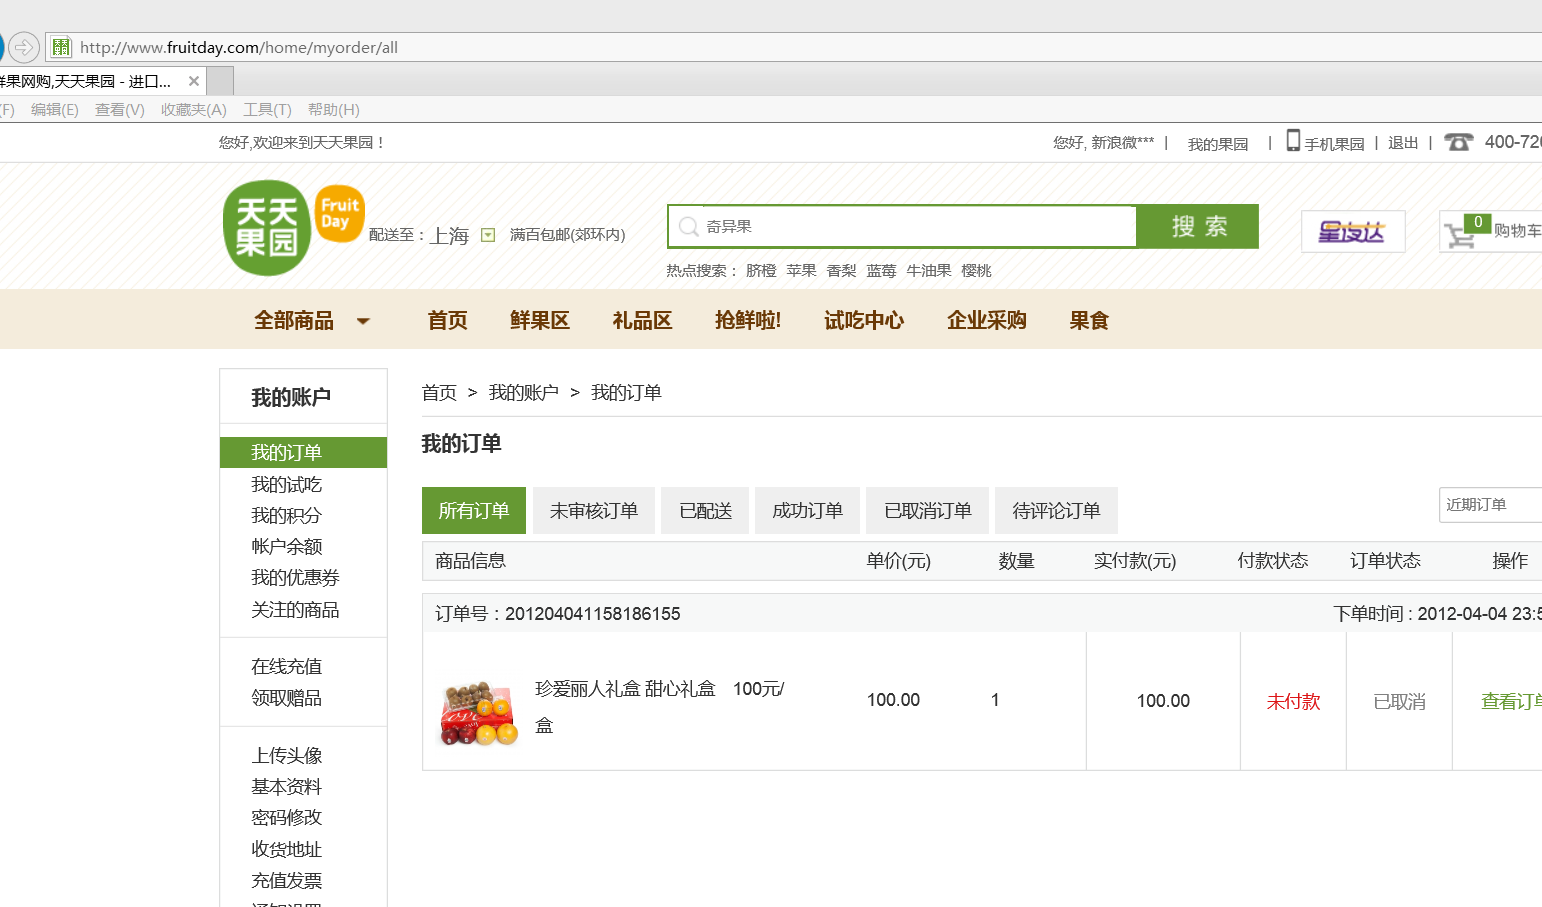Screen dimensions: 1542x907
Task: Click hot search term 牛油果
Action: pos(929,271)
